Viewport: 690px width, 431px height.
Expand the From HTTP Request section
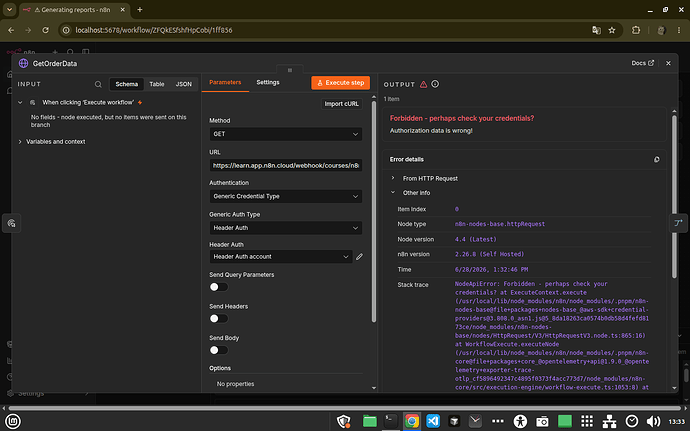tap(393, 178)
